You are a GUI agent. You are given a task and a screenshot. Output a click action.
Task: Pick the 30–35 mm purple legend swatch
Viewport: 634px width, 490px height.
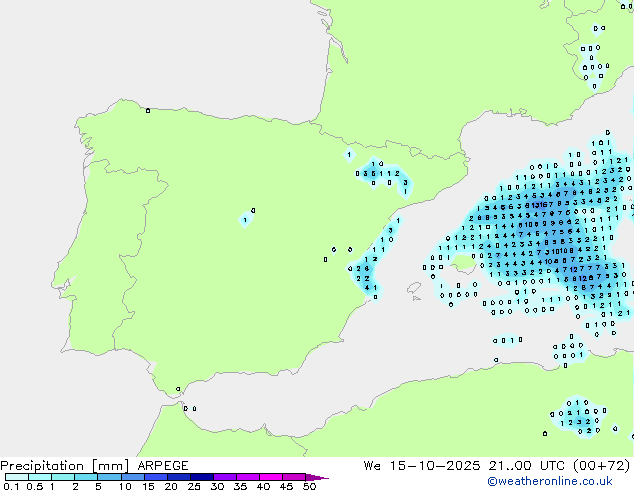(225, 477)
